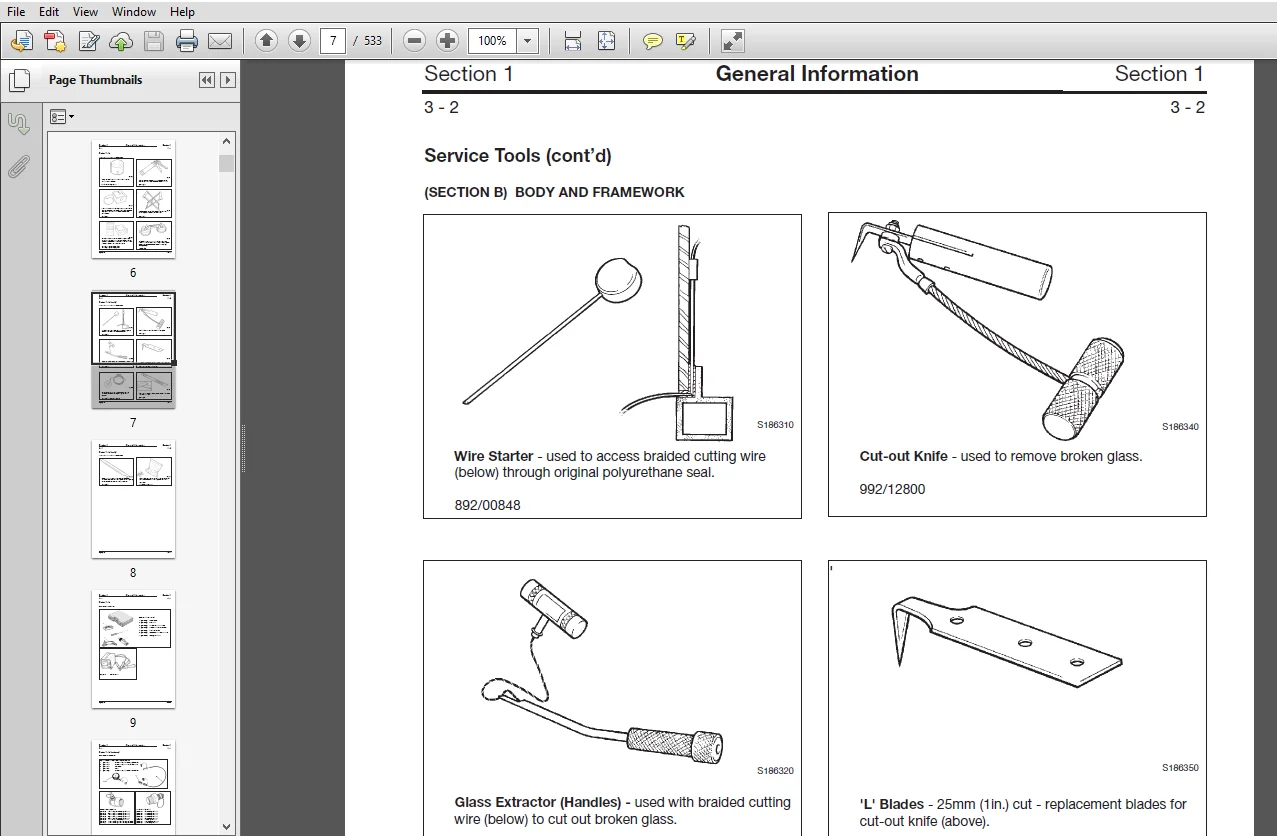Open the thumbnails options dropdown
Screen dimensions: 1277x836
(x=62, y=117)
